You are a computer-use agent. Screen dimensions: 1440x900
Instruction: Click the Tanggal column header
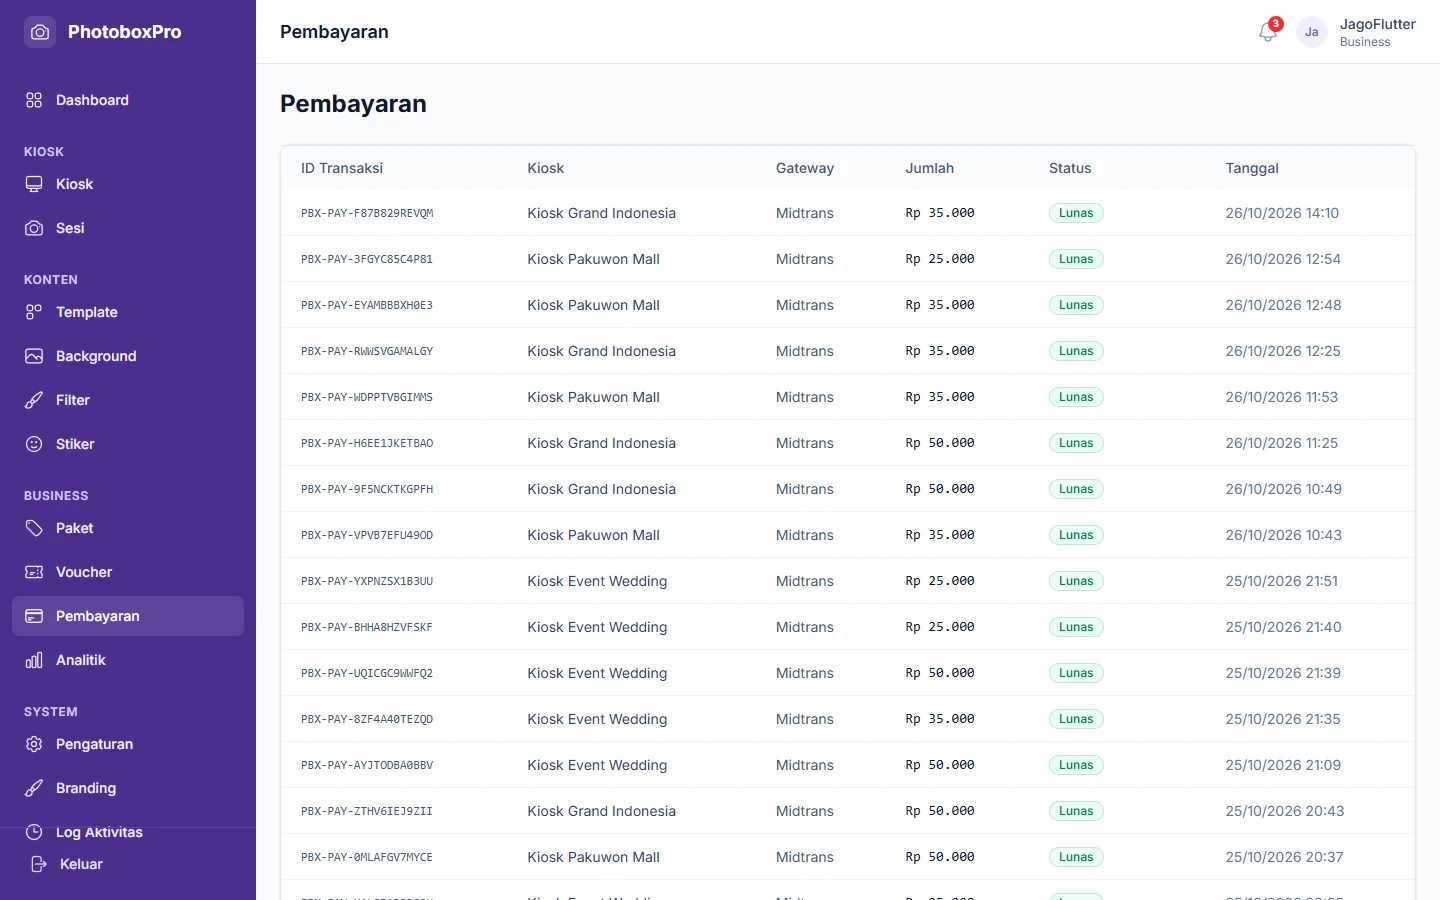1252,168
